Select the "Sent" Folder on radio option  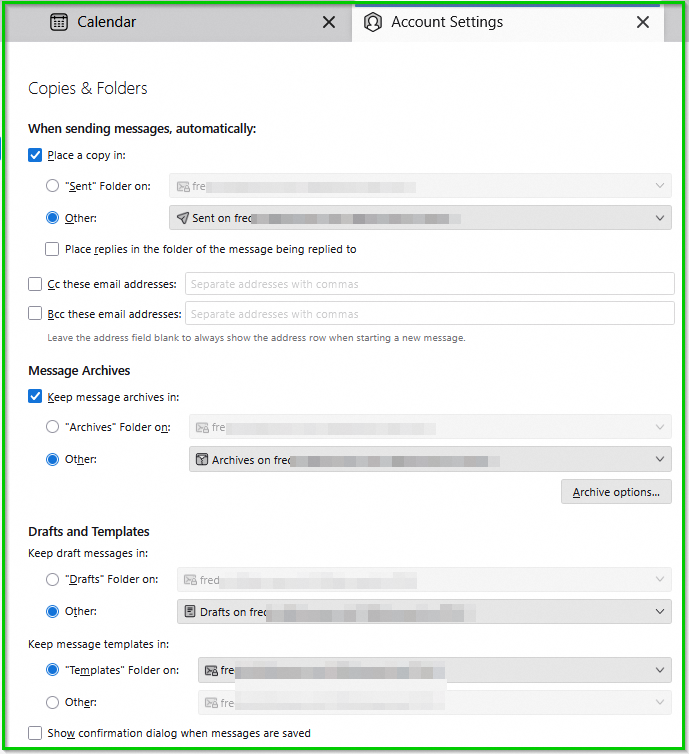pyautogui.click(x=52, y=186)
